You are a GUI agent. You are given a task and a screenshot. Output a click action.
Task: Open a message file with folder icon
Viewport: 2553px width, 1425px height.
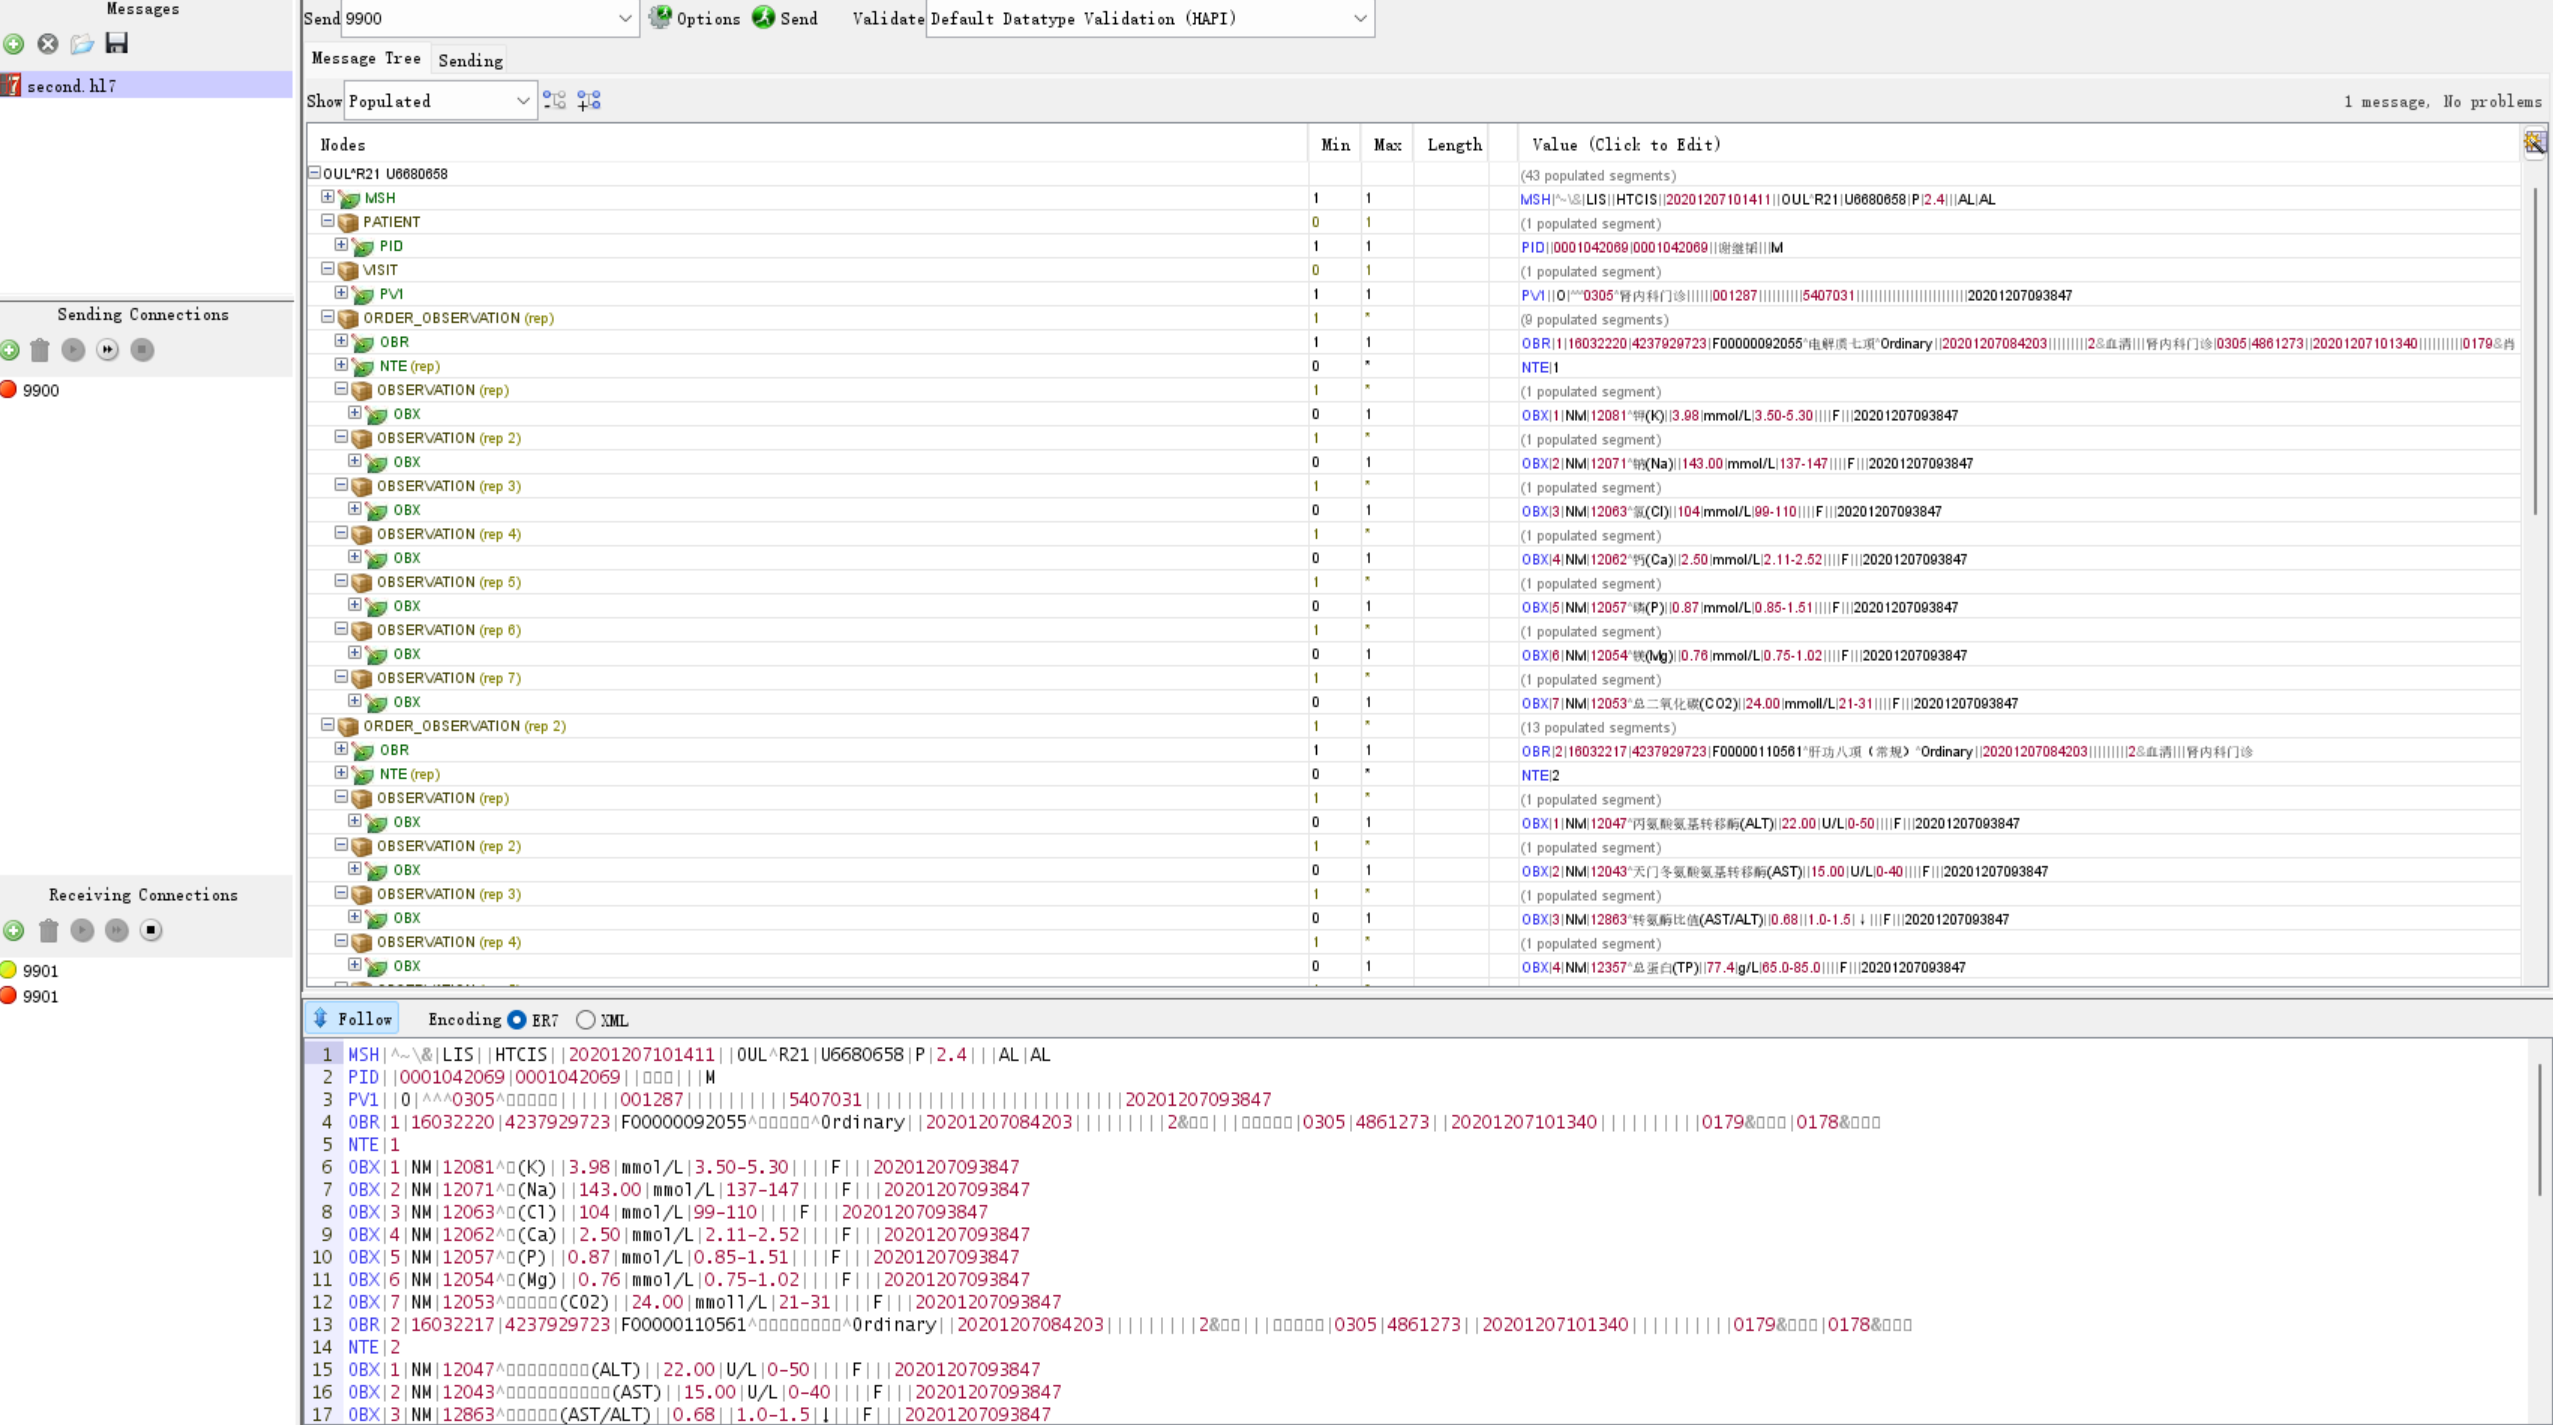(82, 44)
